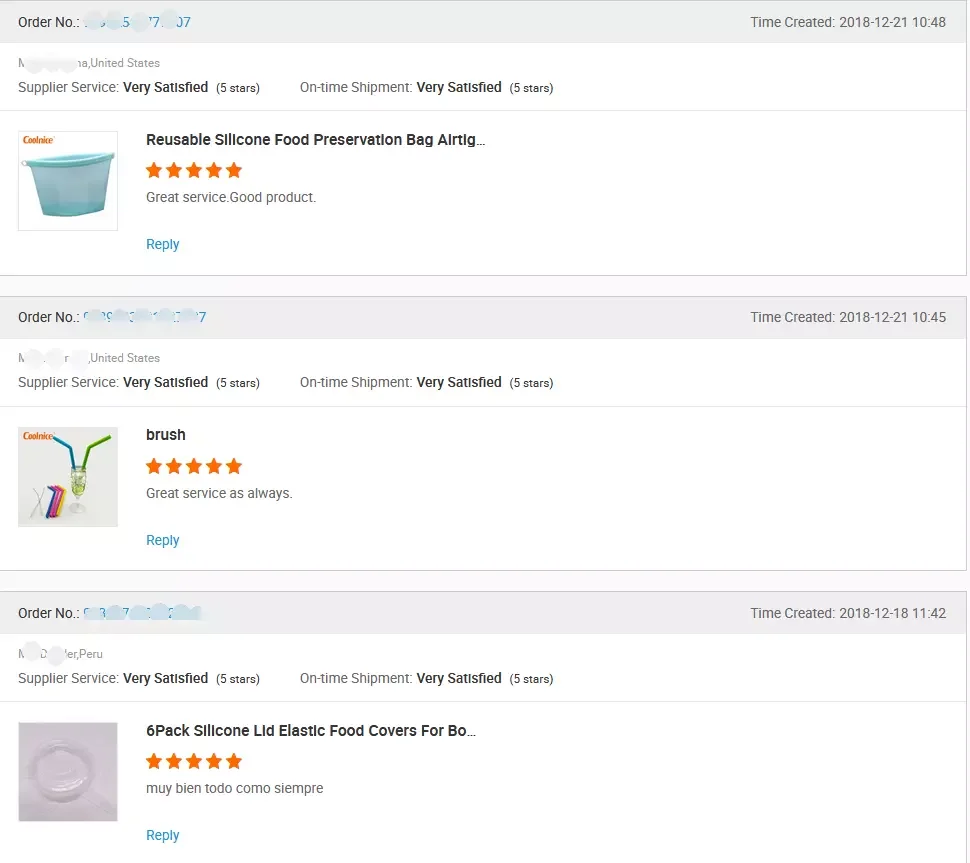Click first star of brush review
Screen dimensions: 970x863
click(154, 466)
